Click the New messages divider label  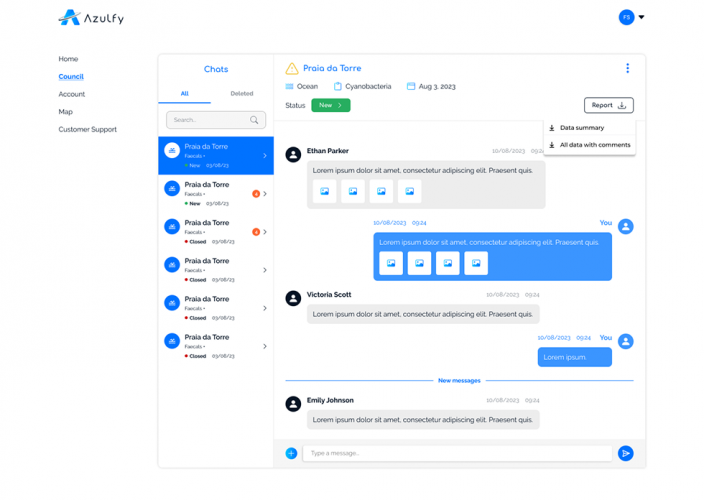tap(459, 381)
